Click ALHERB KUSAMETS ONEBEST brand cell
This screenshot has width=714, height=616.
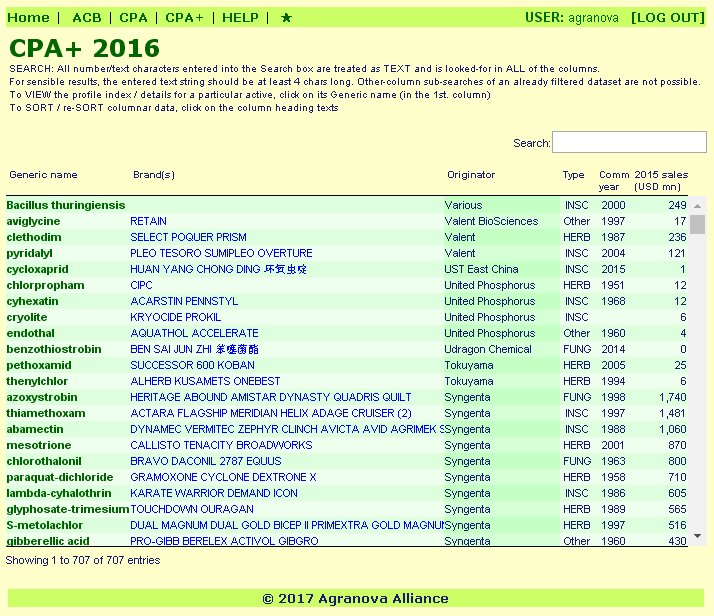(205, 381)
